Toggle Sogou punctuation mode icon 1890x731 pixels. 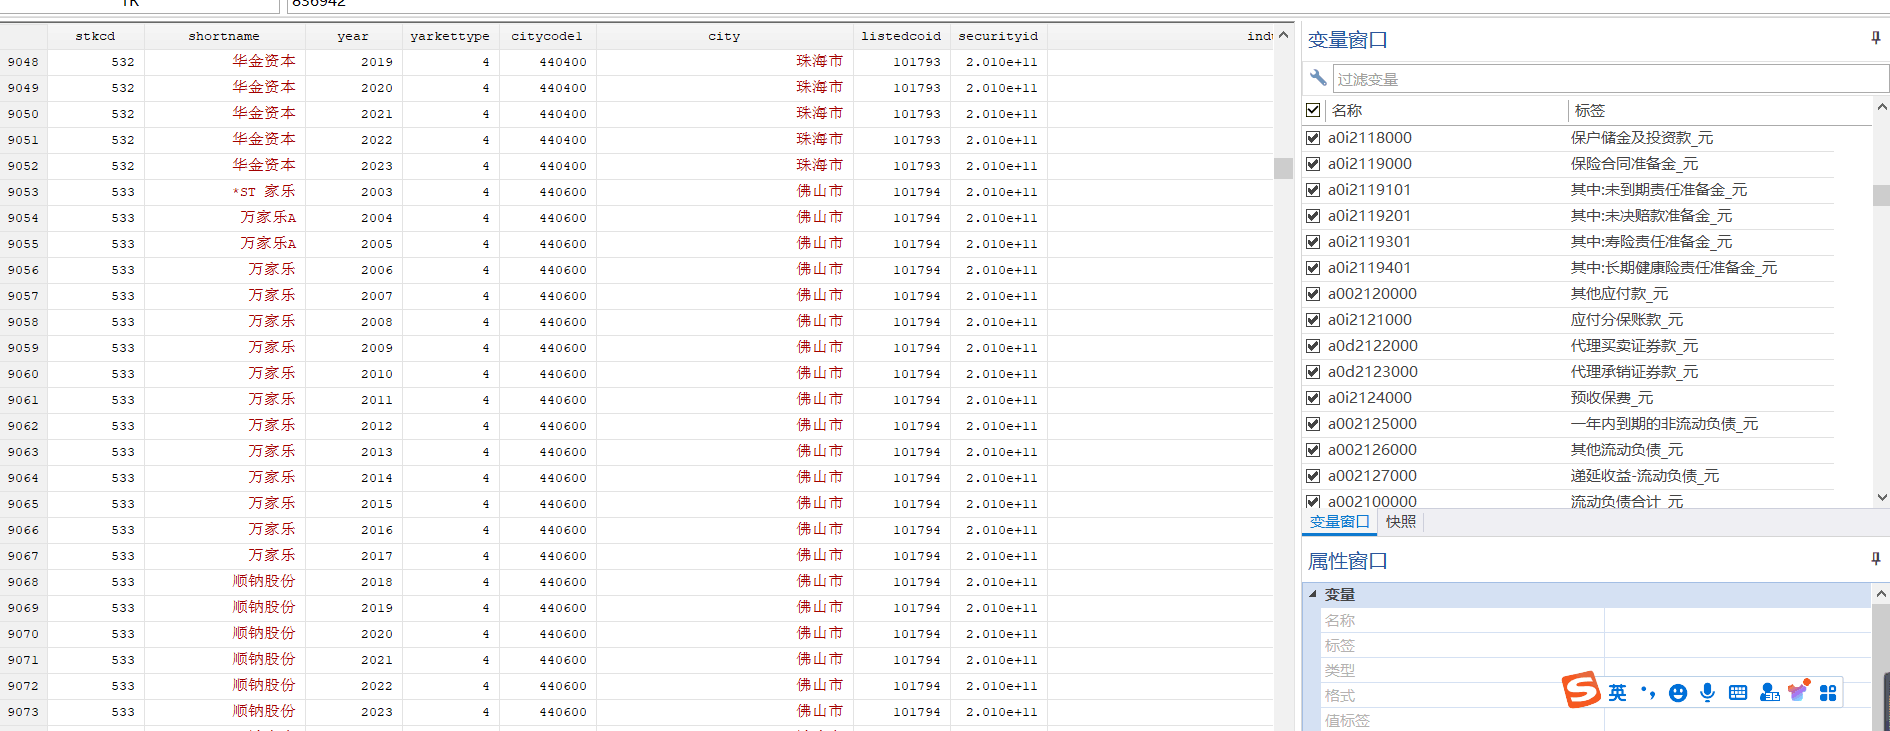point(1647,693)
